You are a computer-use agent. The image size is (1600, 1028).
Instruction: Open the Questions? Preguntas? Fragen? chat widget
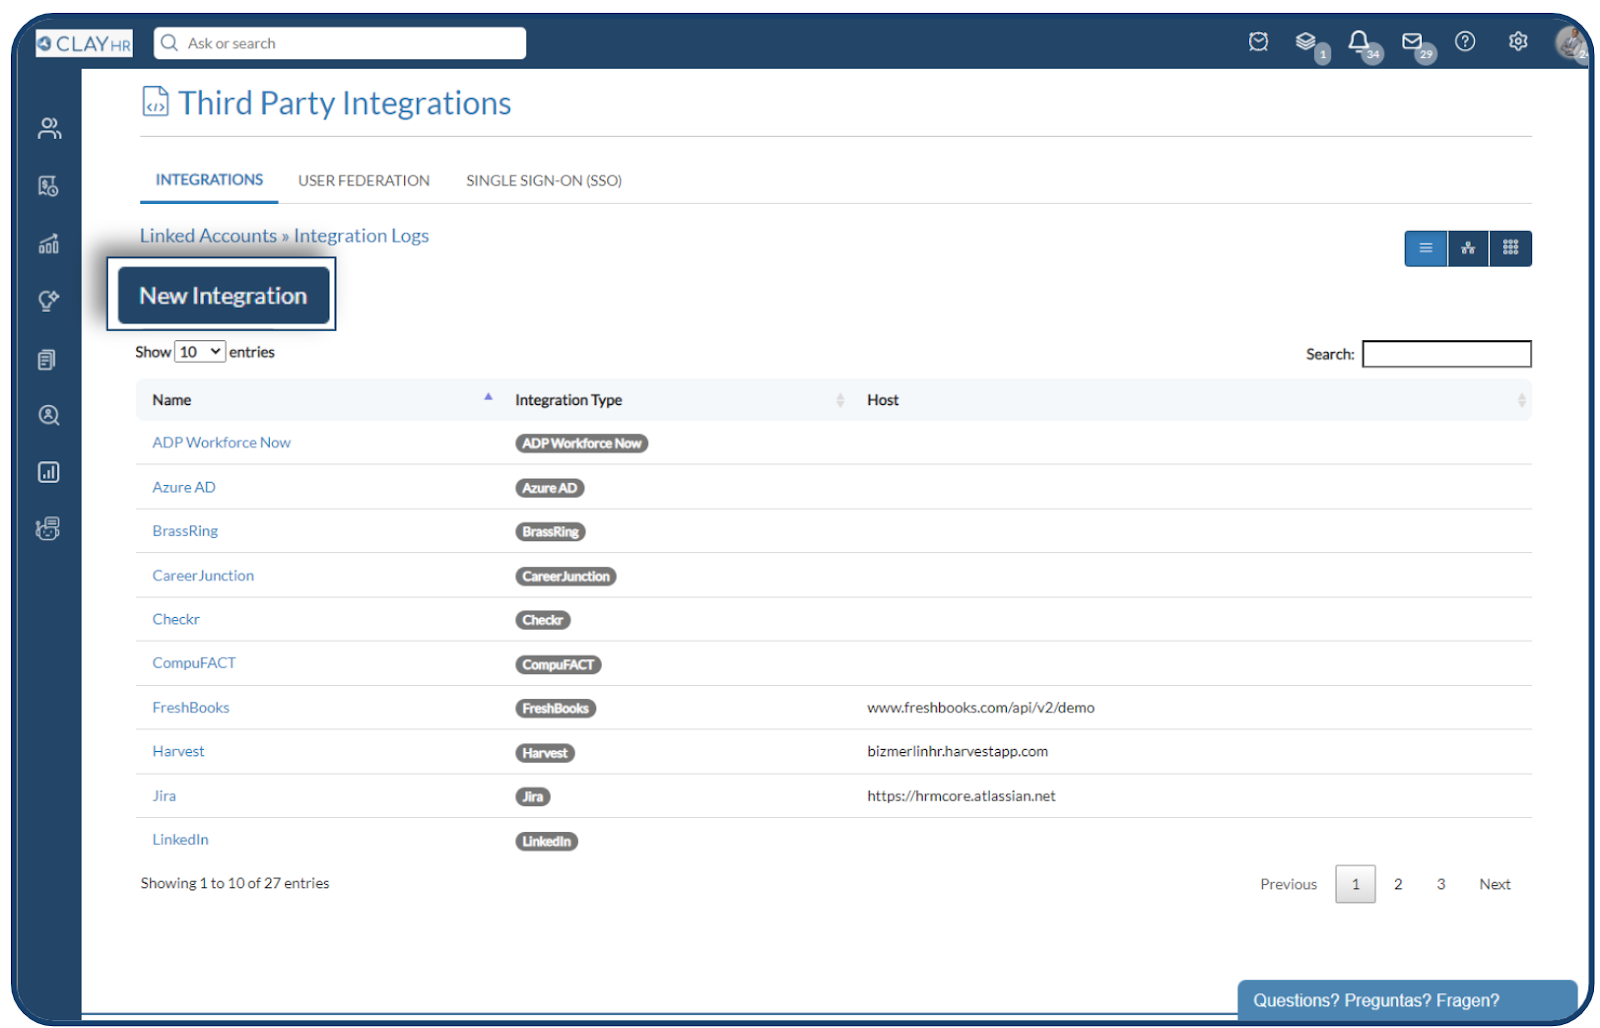coord(1407,1000)
